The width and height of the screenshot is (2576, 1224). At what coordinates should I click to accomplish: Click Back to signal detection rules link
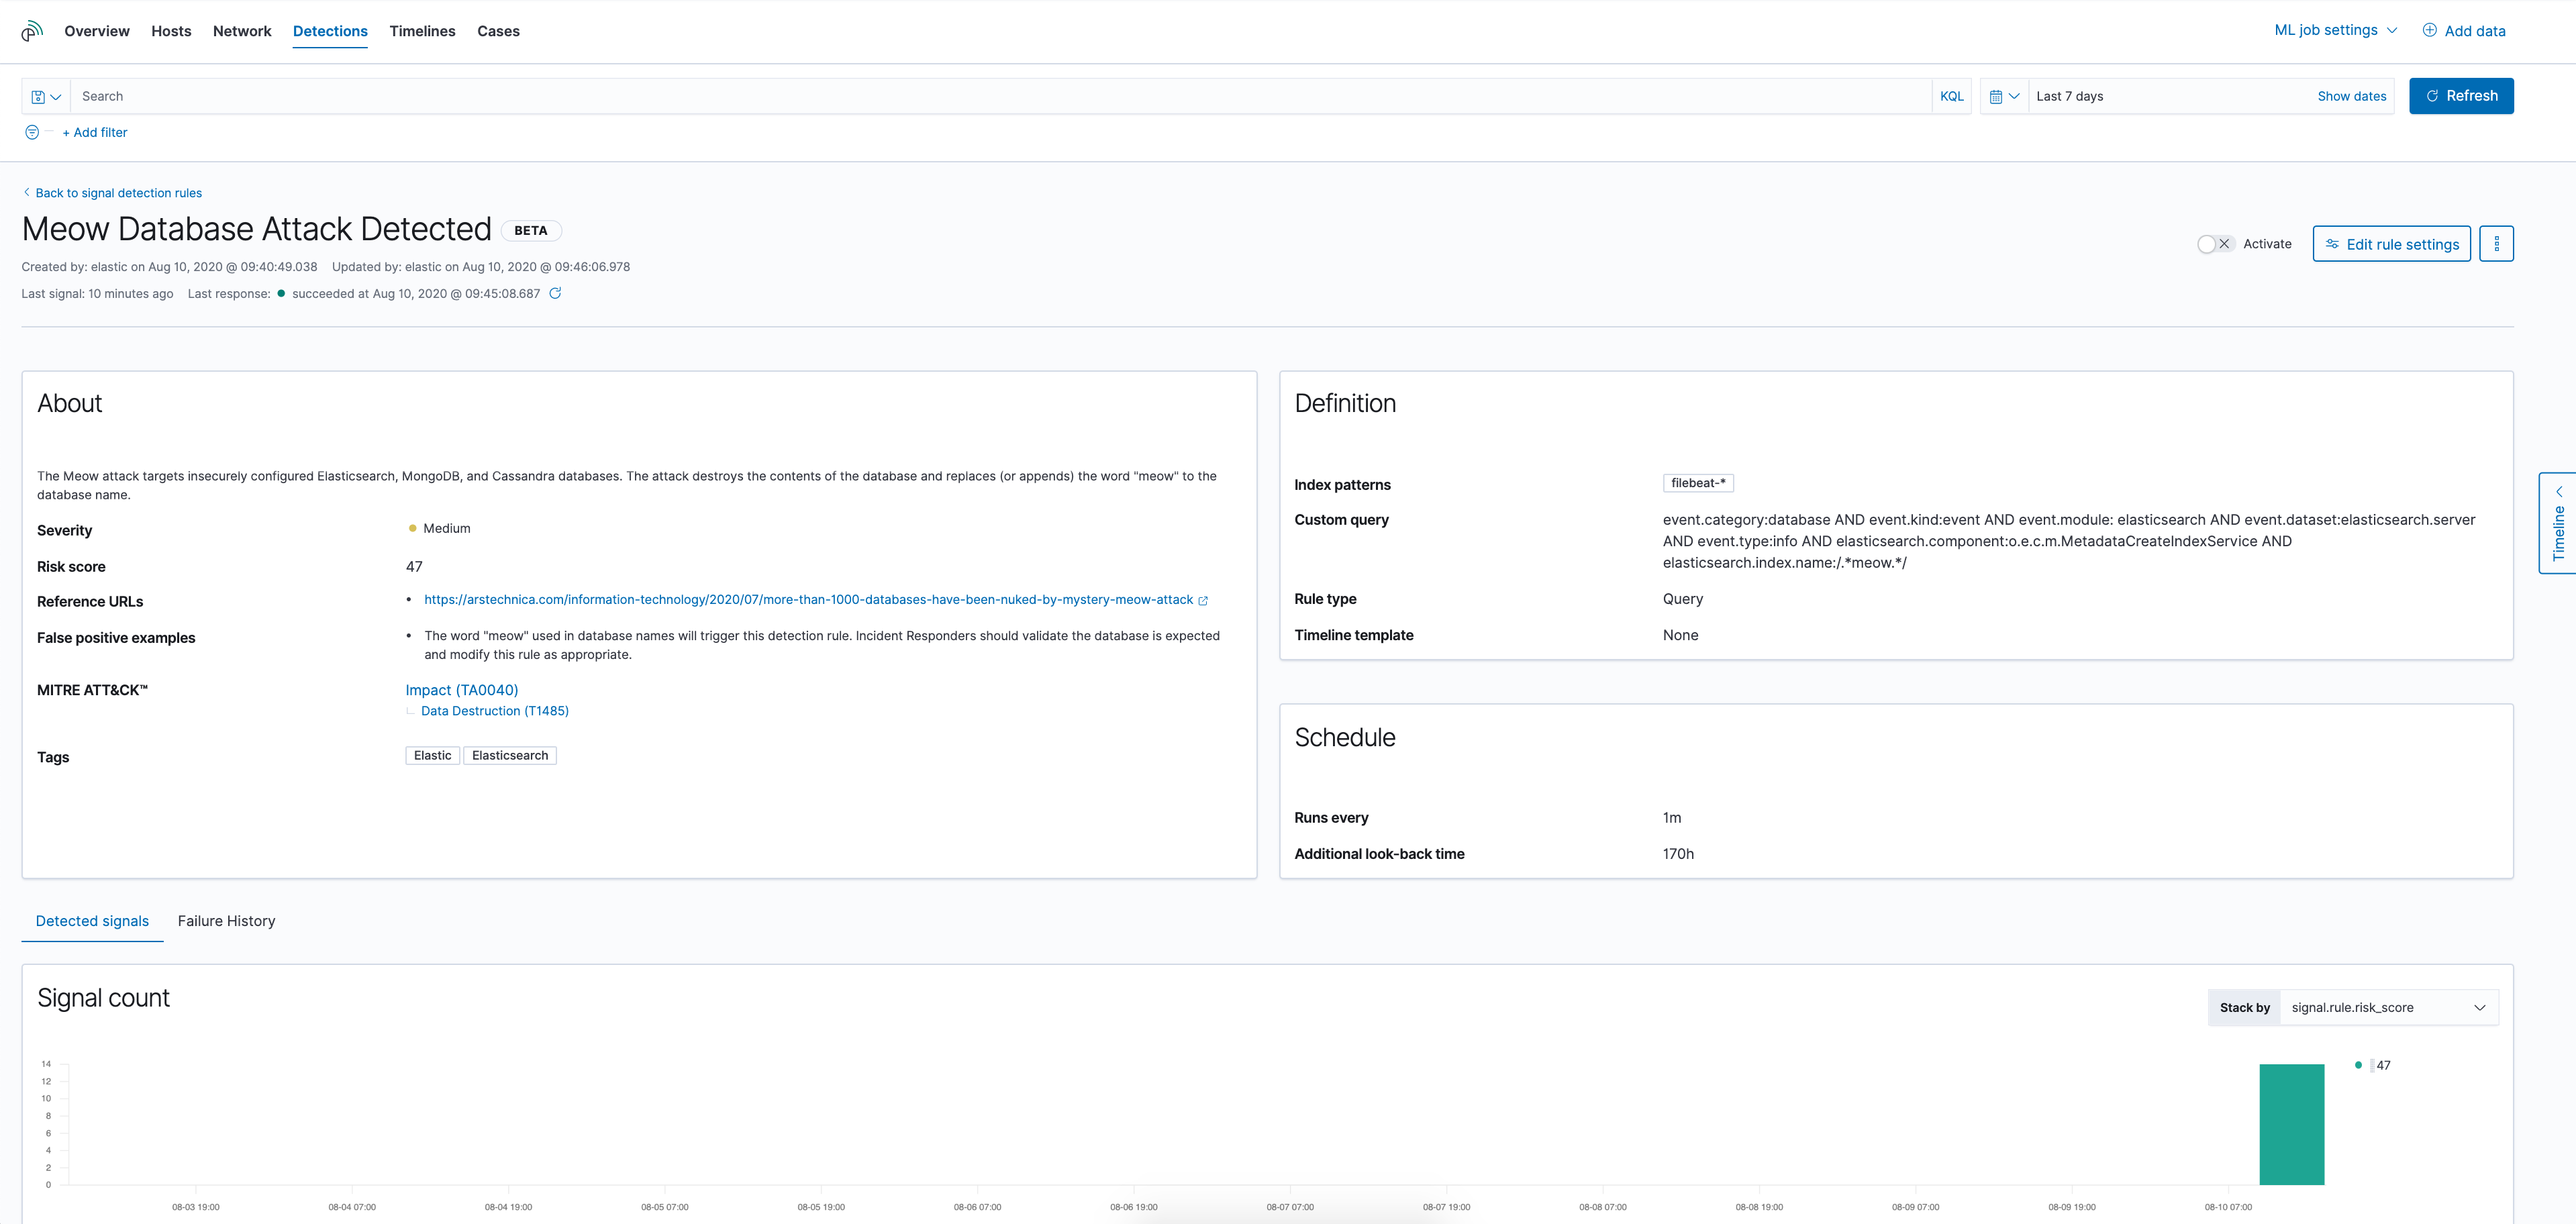coord(112,193)
